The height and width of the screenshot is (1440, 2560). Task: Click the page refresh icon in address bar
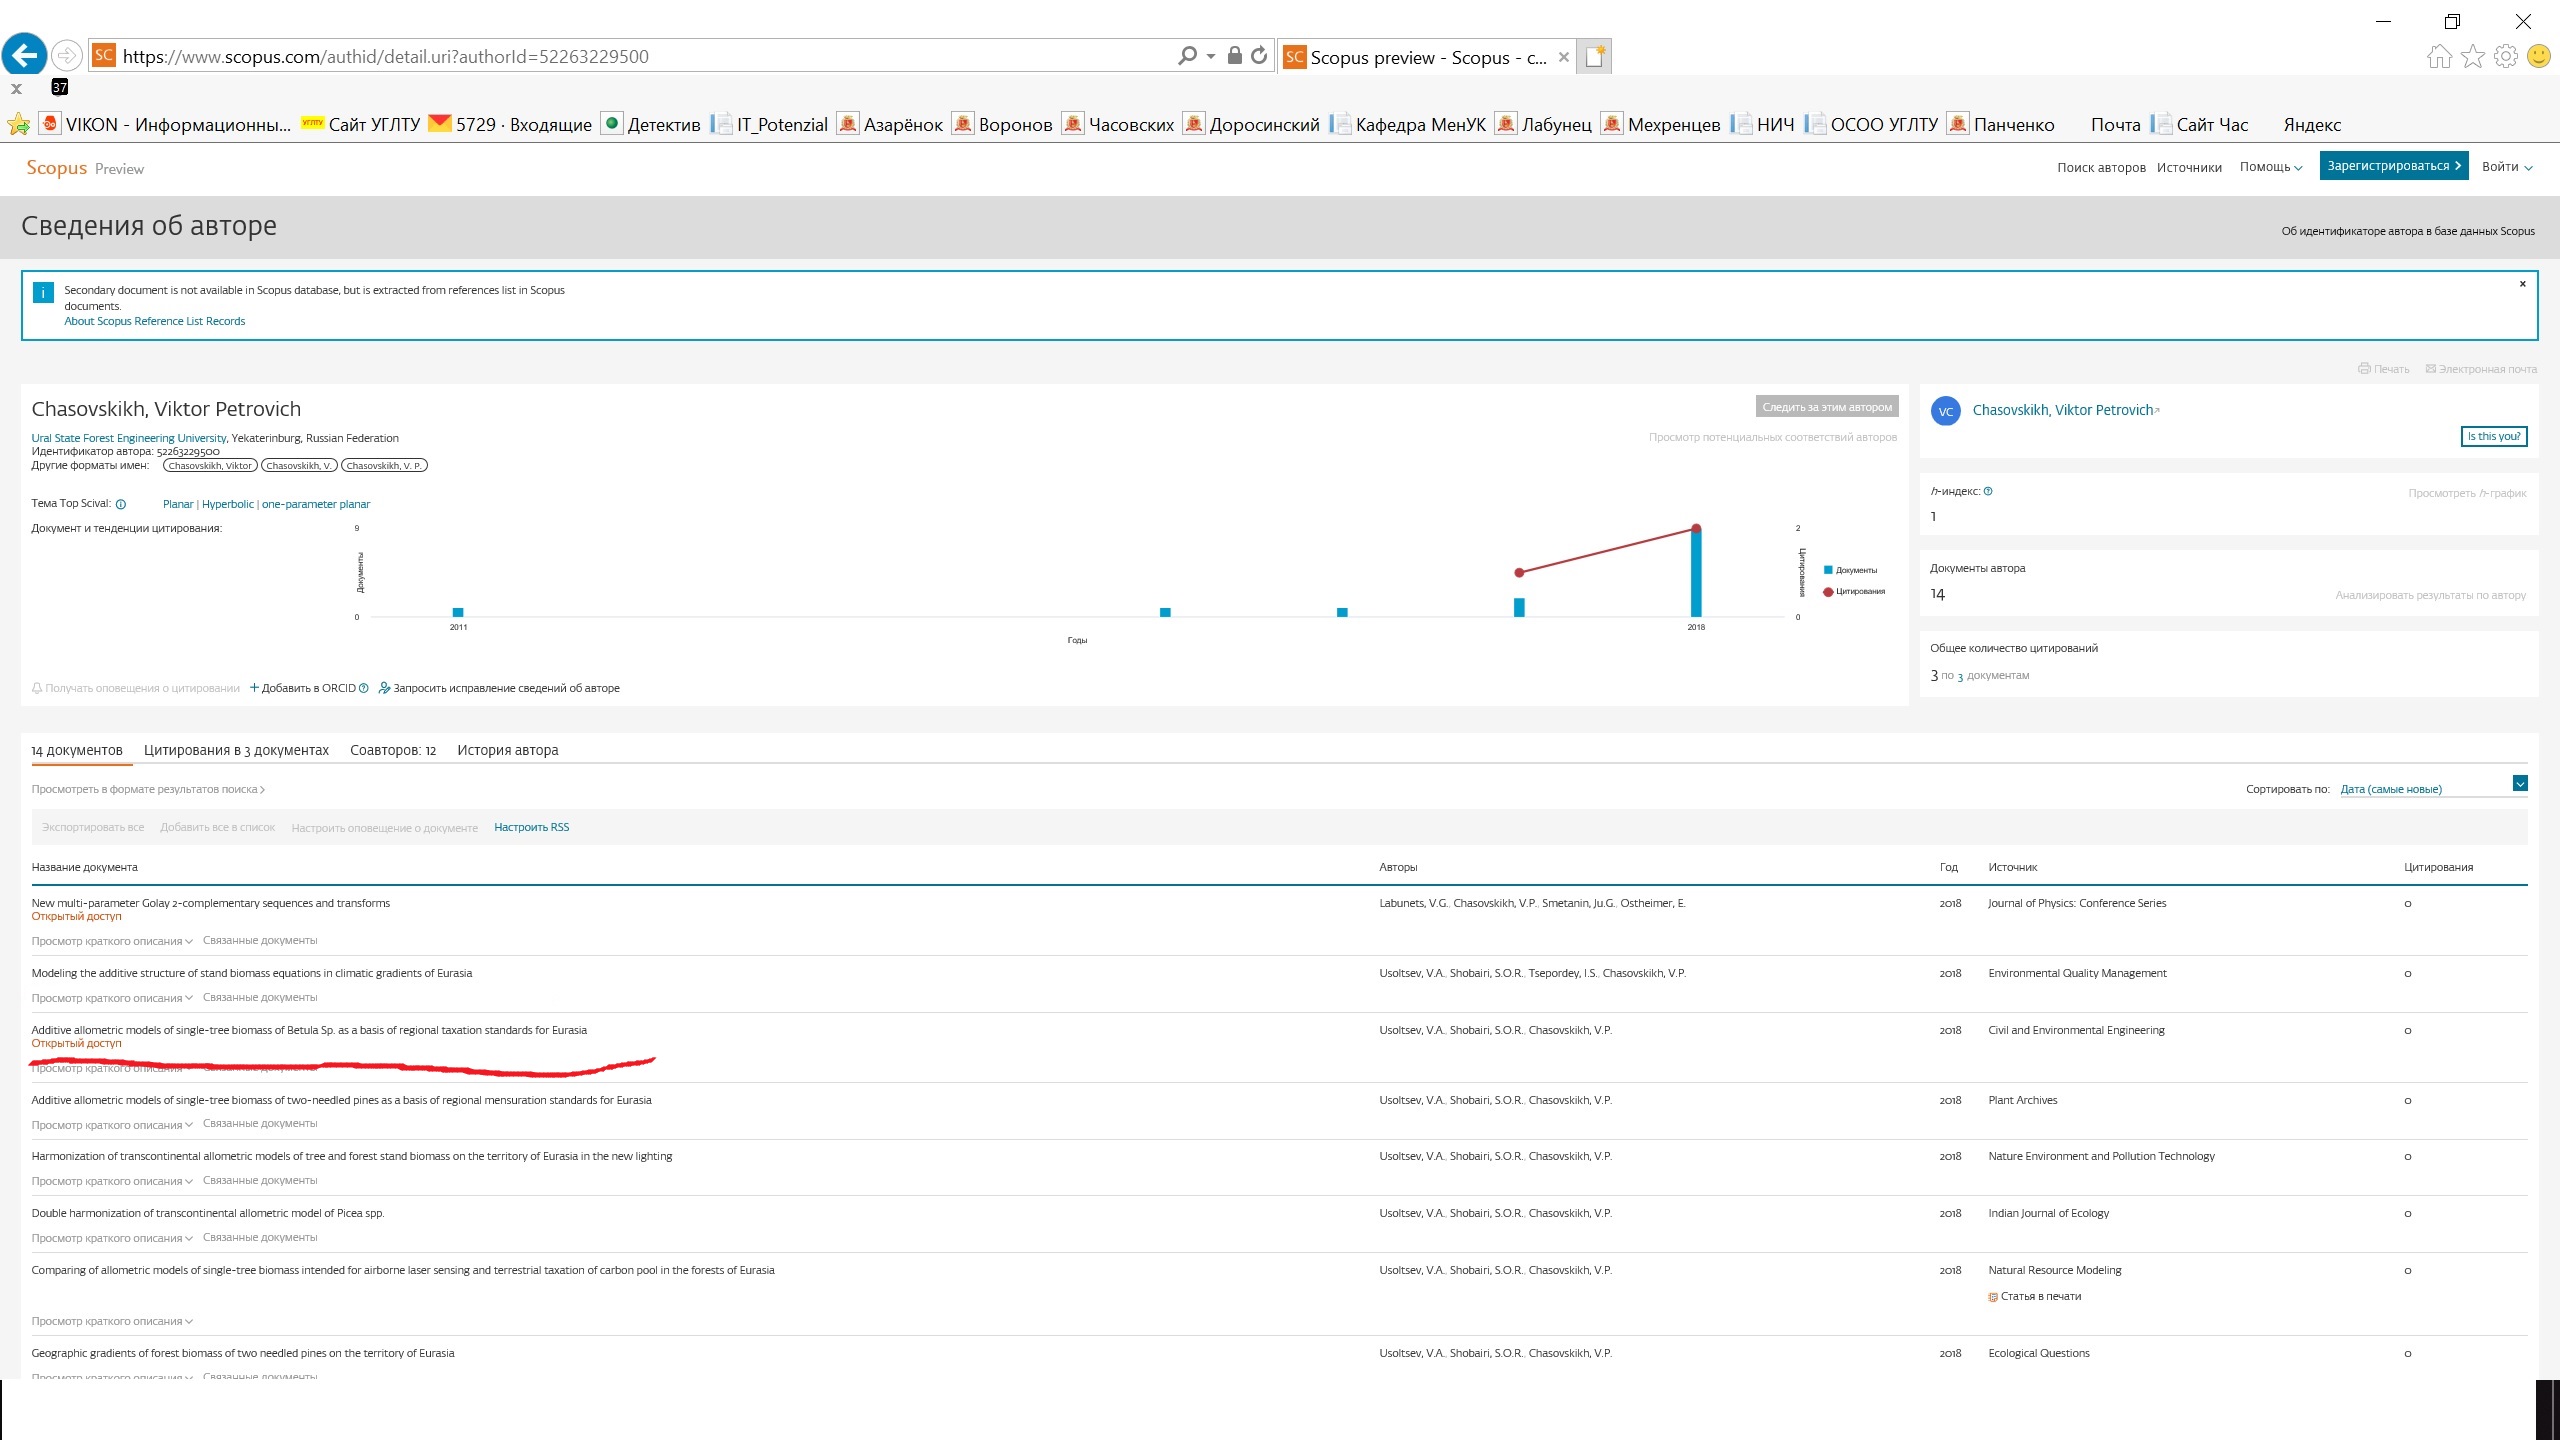[1259, 56]
